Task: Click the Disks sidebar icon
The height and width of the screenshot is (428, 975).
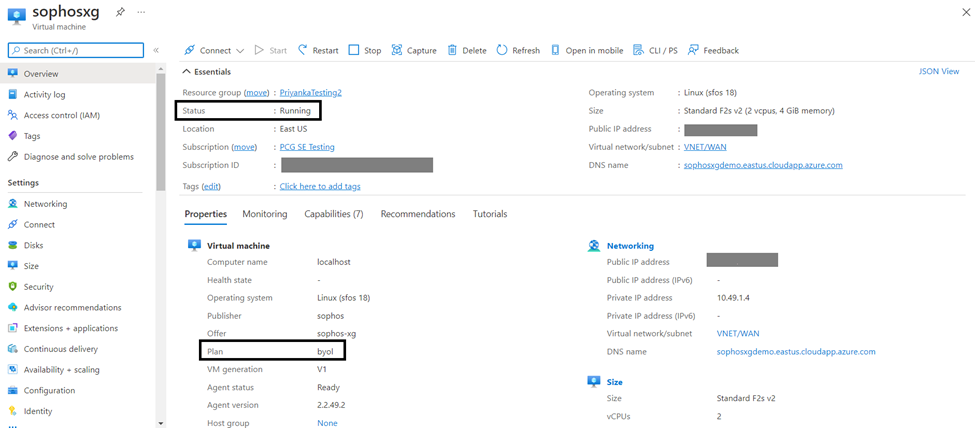Action: point(12,245)
